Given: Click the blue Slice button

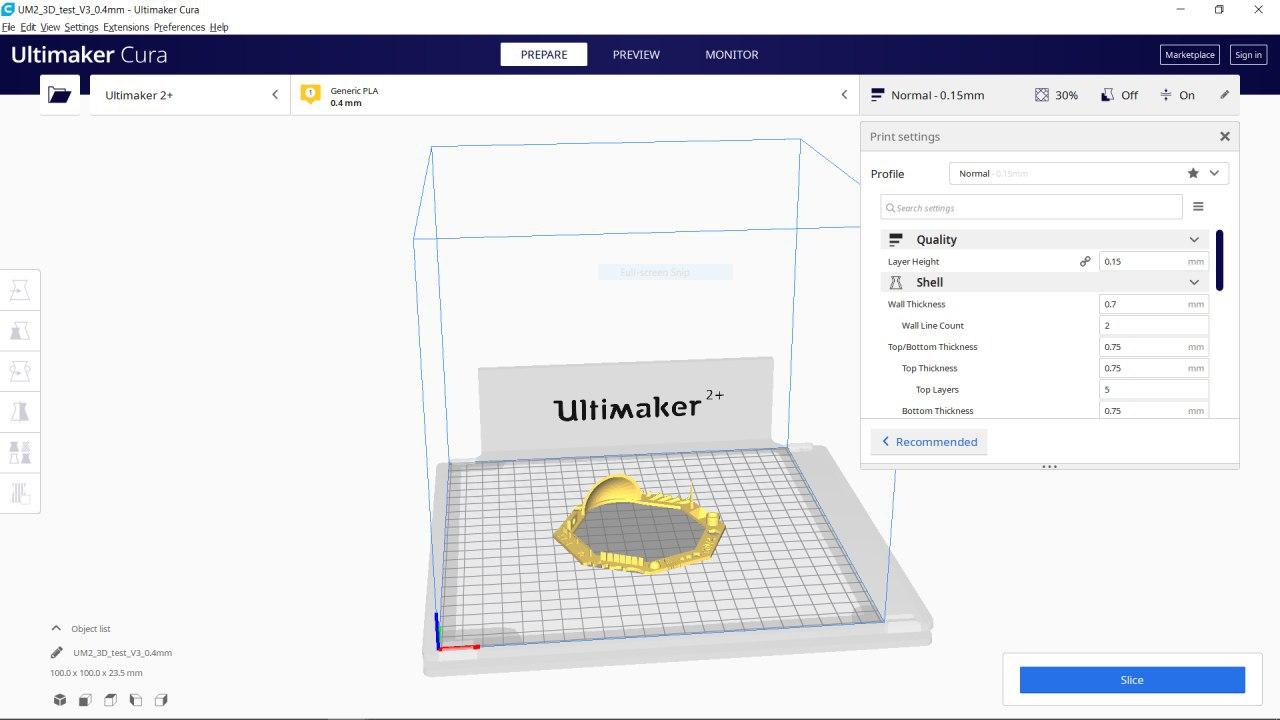Looking at the screenshot, I should [1132, 680].
